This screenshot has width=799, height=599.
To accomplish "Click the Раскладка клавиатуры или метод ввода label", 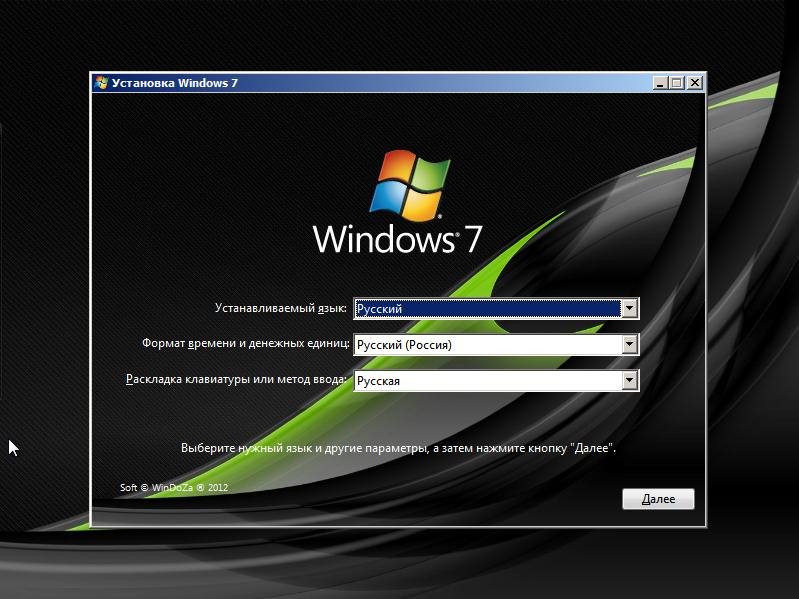I will [236, 381].
